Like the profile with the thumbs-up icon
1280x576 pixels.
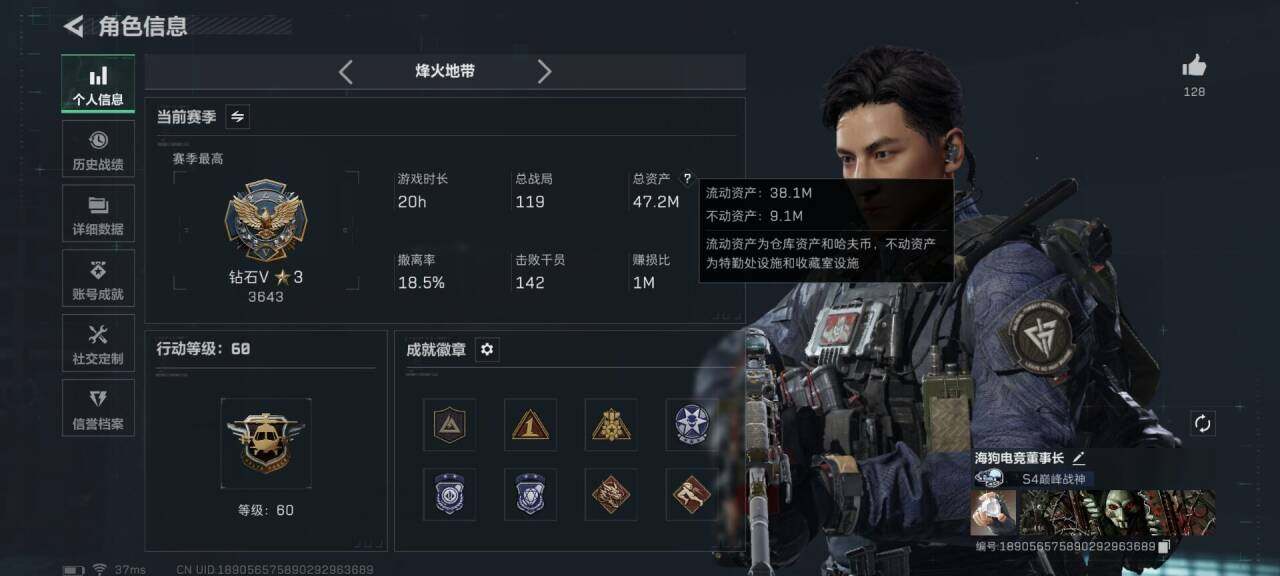(1194, 67)
